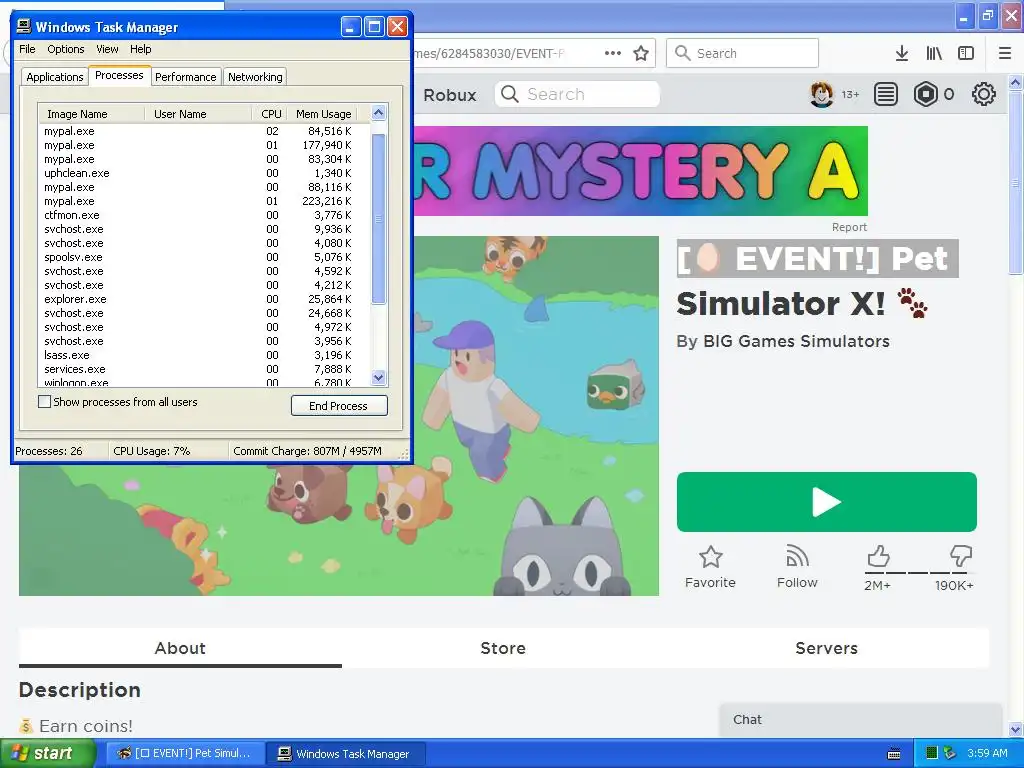
Task: Open the View menu in Task Manager
Action: pyautogui.click(x=107, y=49)
